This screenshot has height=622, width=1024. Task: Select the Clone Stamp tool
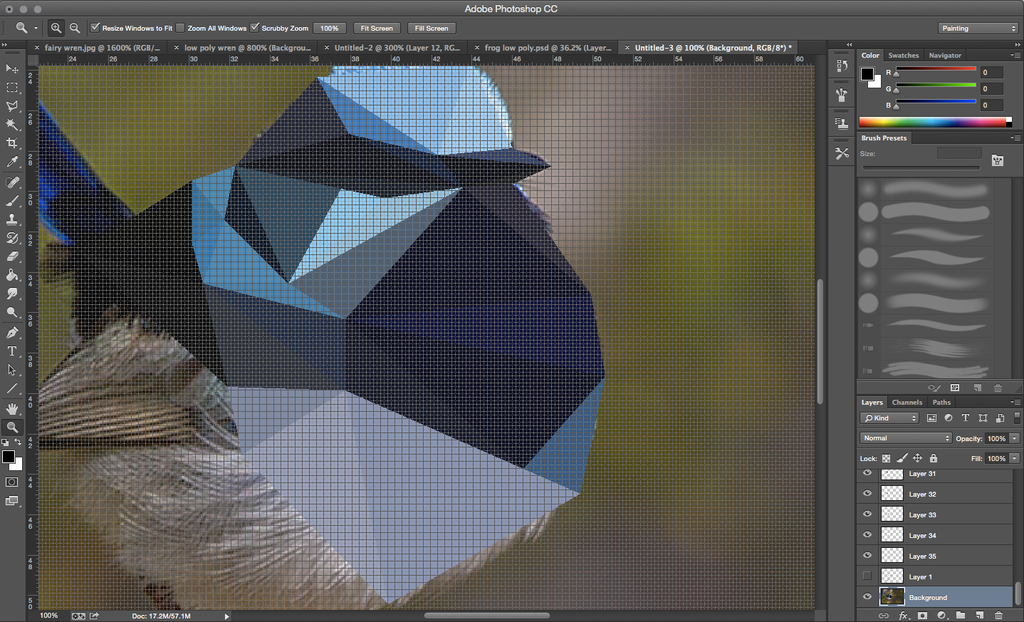[x=12, y=220]
